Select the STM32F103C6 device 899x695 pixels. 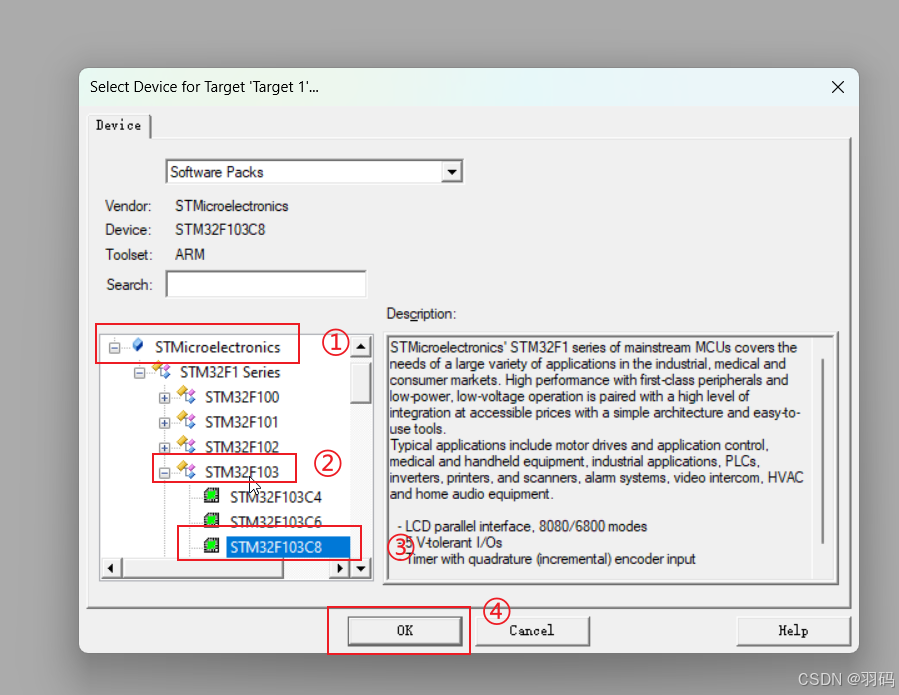pos(276,522)
